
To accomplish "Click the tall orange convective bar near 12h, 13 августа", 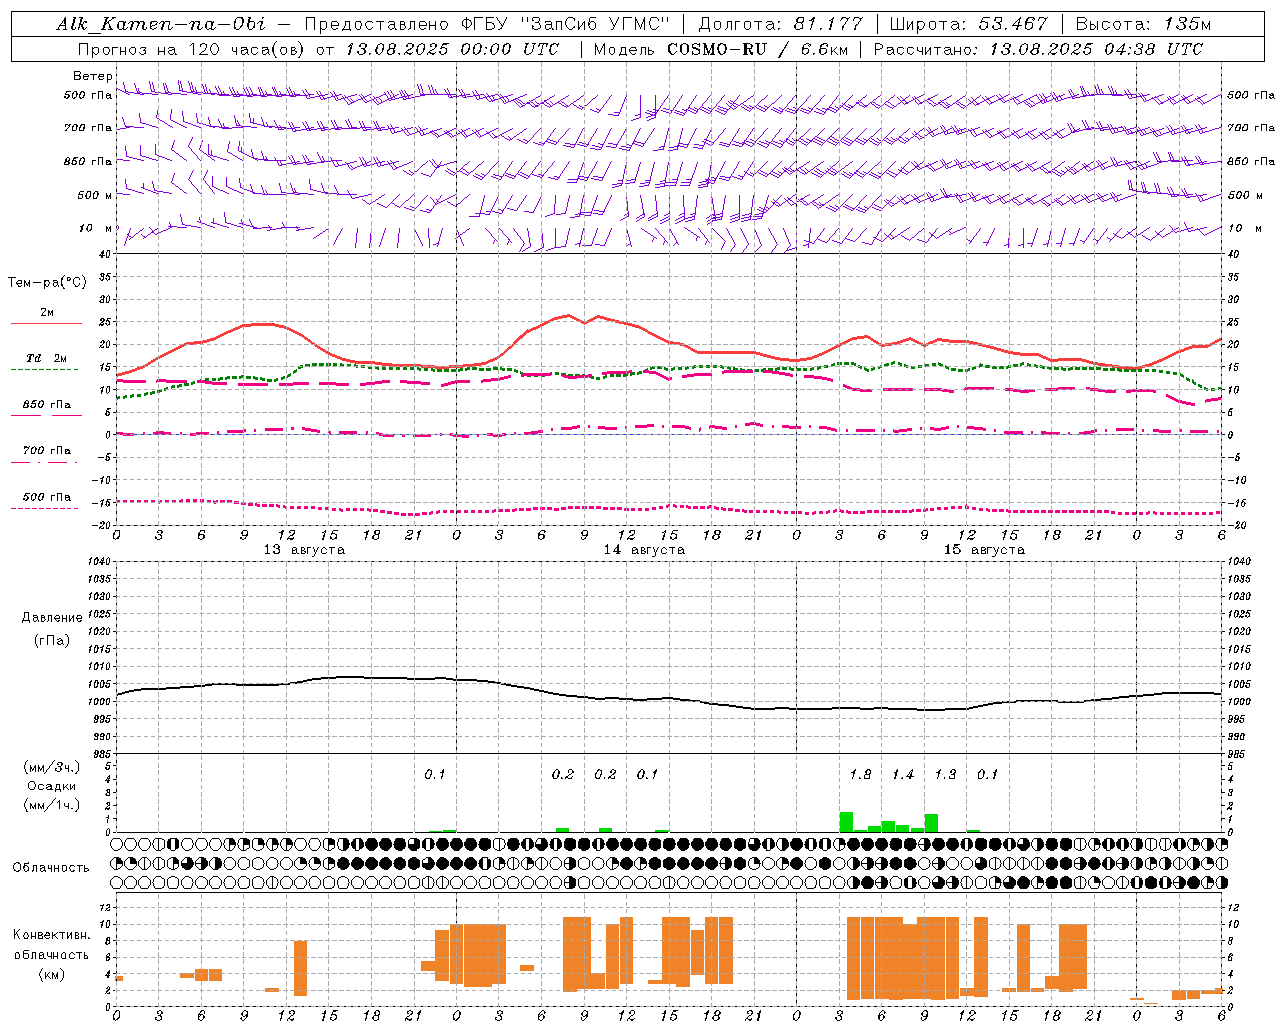I will click(x=300, y=968).
